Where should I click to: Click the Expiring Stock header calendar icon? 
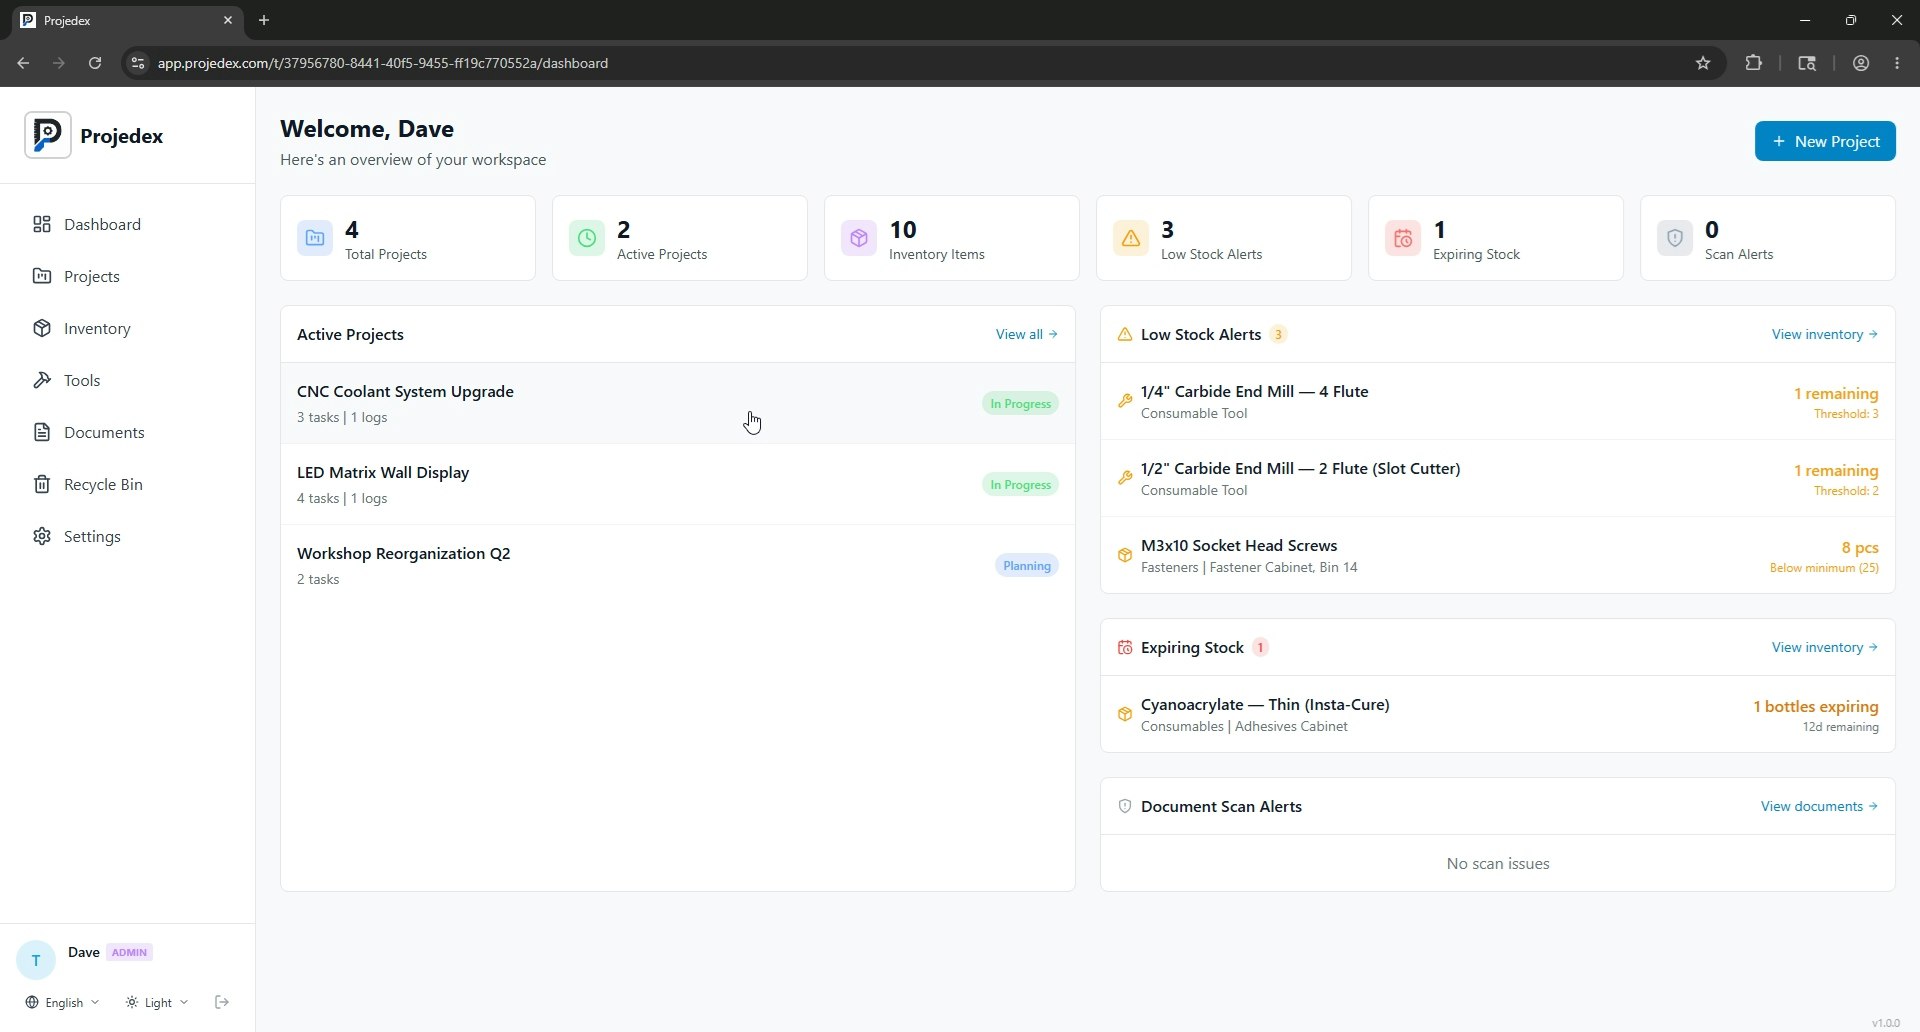click(x=1125, y=647)
